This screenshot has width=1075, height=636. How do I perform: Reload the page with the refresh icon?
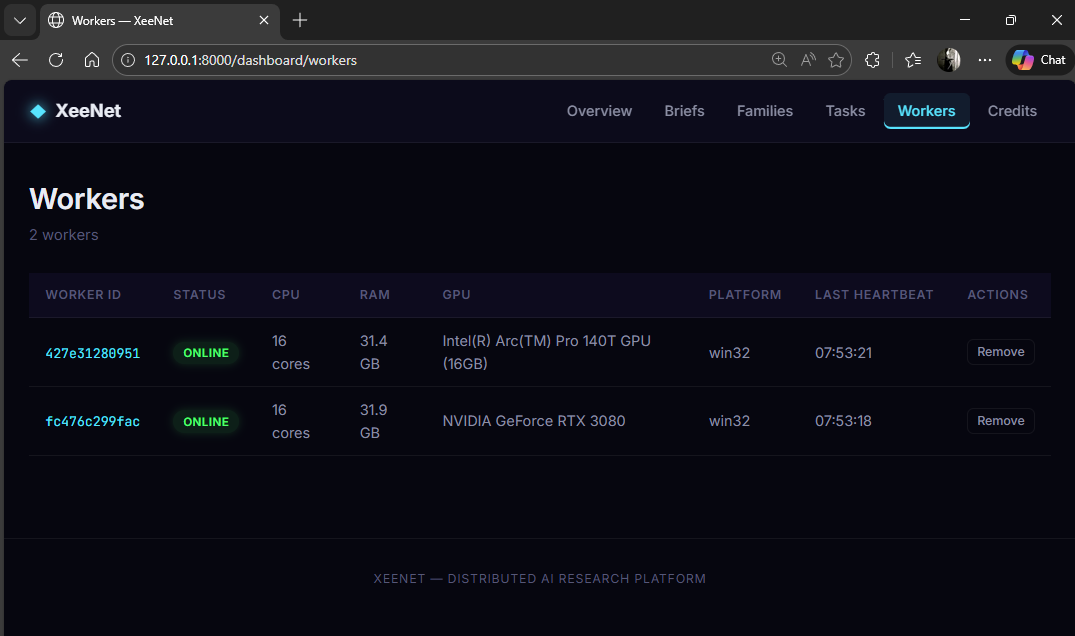[x=56, y=60]
